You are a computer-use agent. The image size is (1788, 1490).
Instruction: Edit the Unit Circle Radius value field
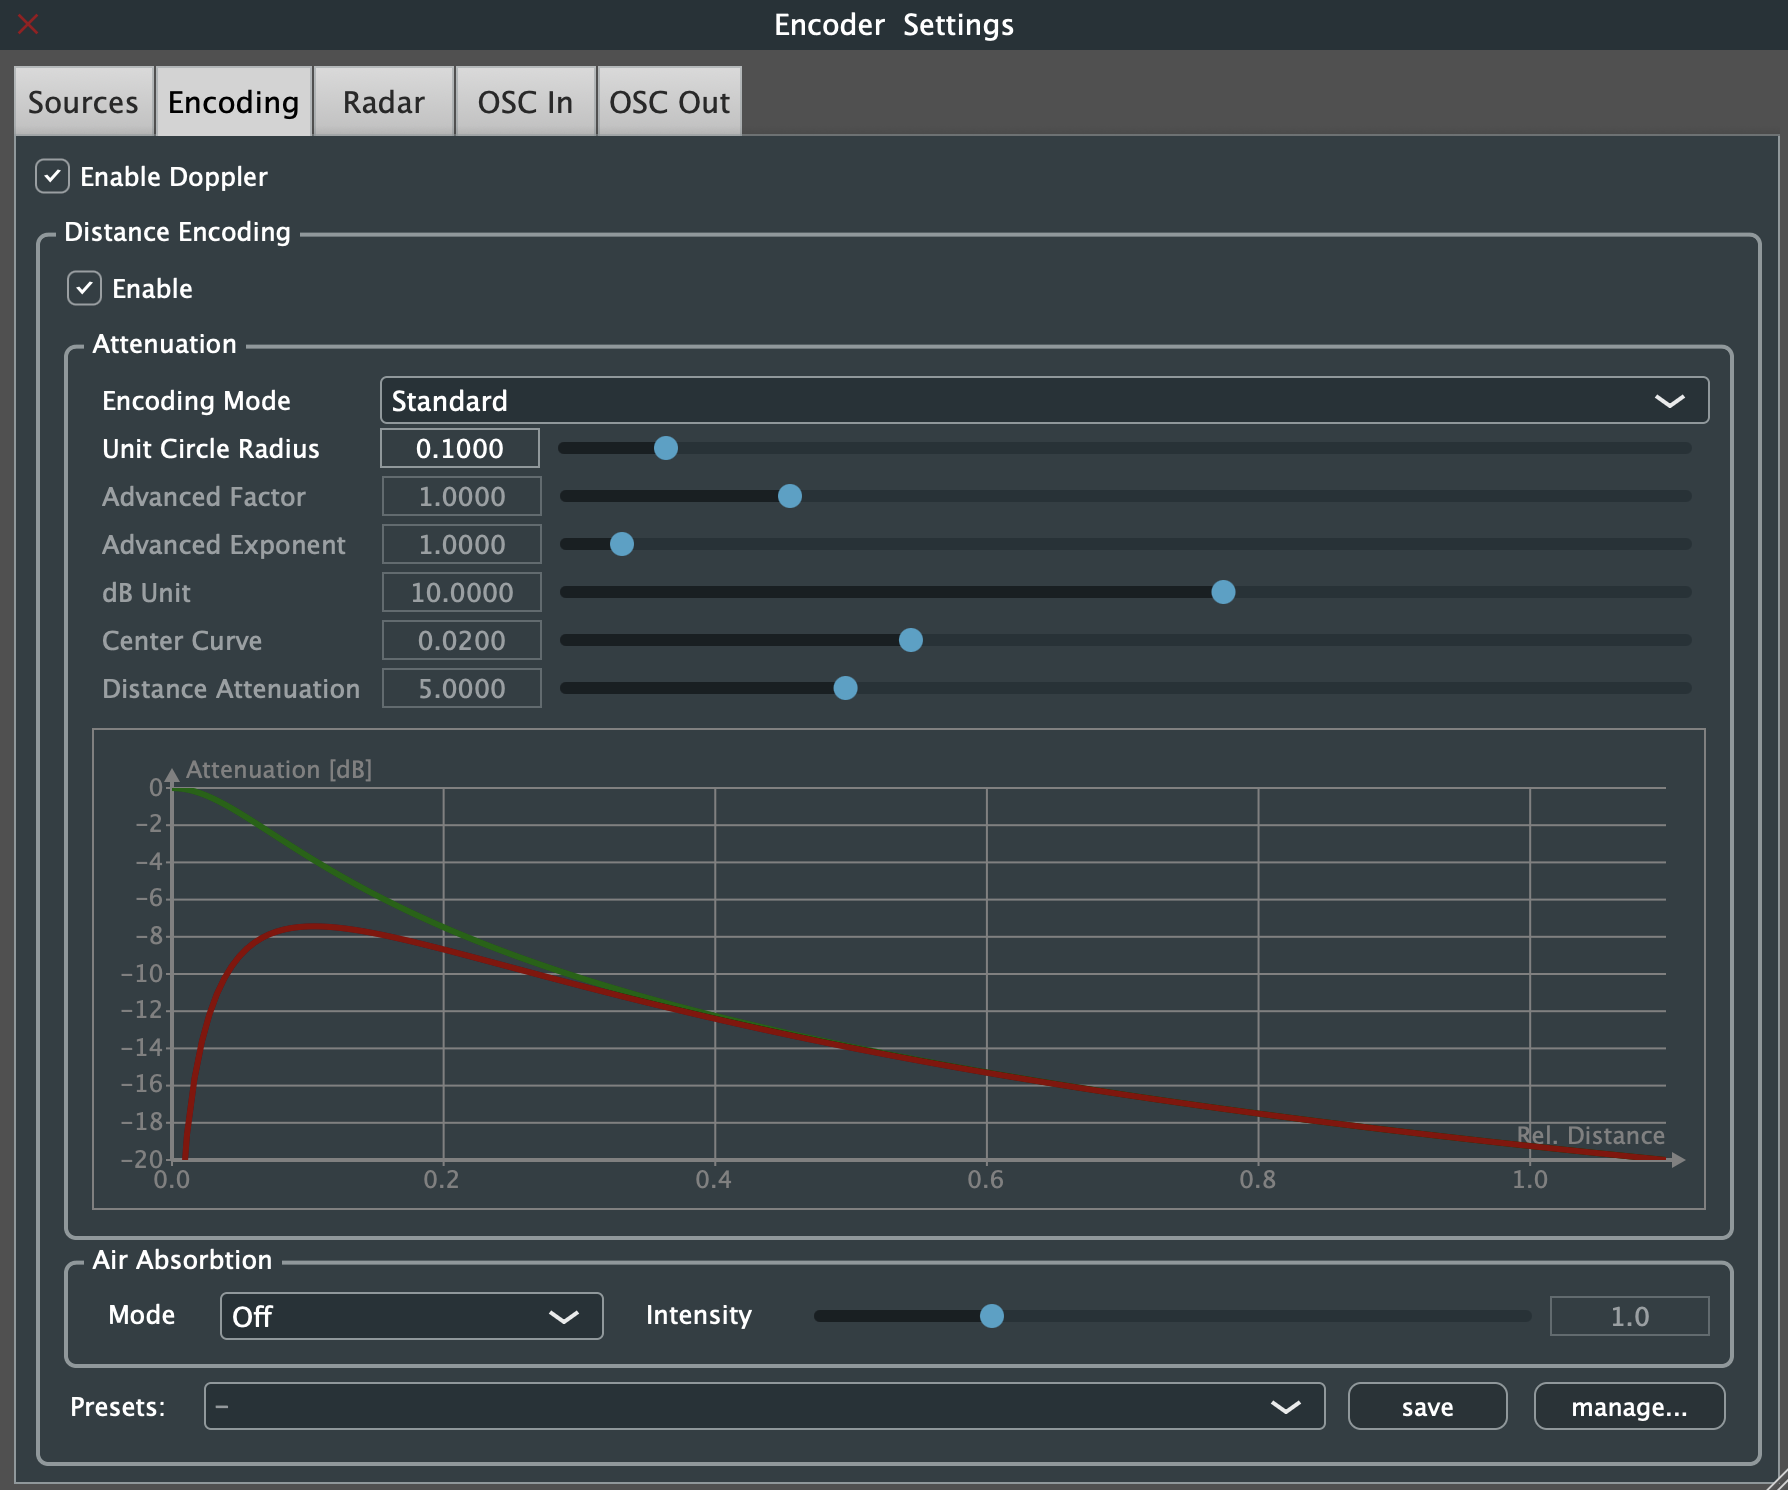pos(459,448)
